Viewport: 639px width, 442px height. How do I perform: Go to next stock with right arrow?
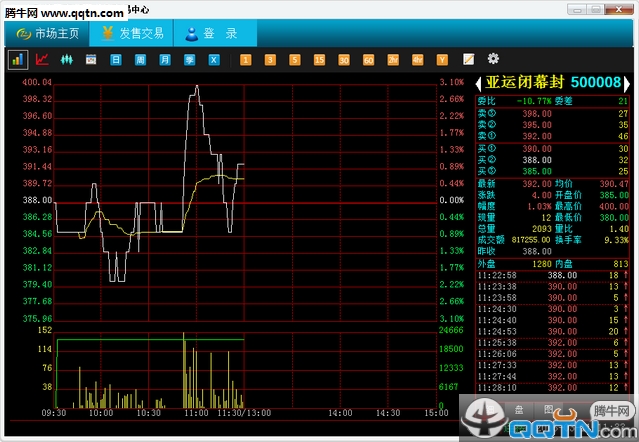(627, 82)
